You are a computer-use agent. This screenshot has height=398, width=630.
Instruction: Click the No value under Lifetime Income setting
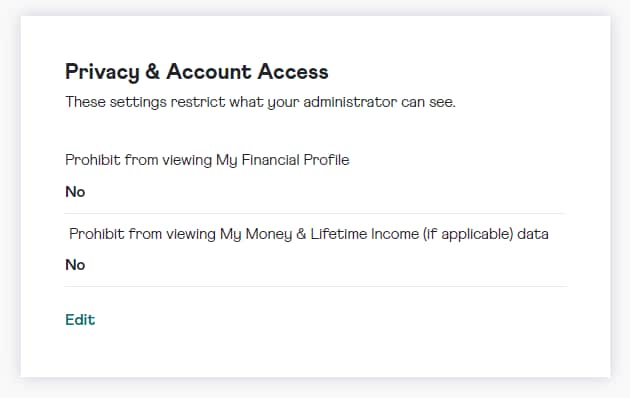pyautogui.click(x=75, y=265)
